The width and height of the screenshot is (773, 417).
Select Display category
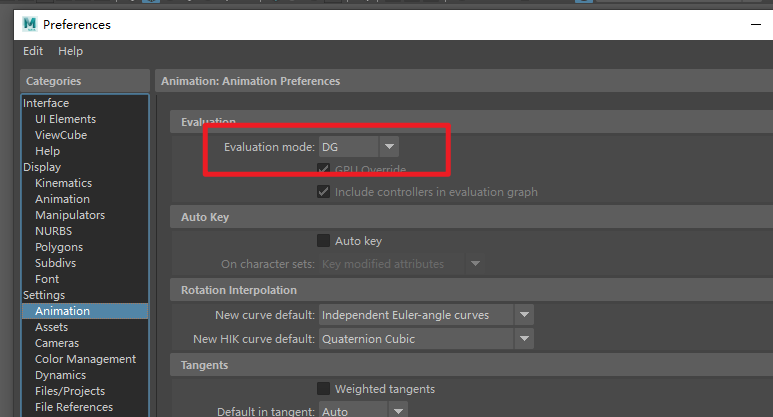[x=42, y=167]
